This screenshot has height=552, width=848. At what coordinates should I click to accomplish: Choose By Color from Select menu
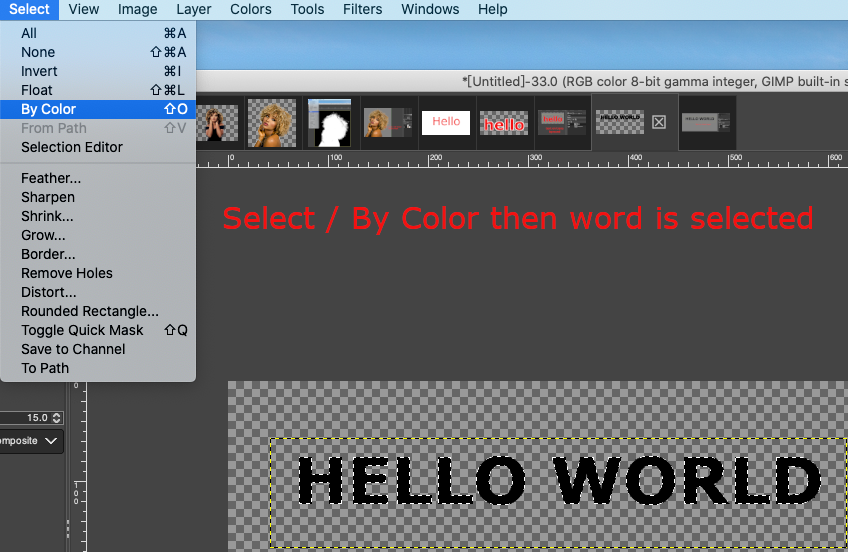click(x=49, y=109)
